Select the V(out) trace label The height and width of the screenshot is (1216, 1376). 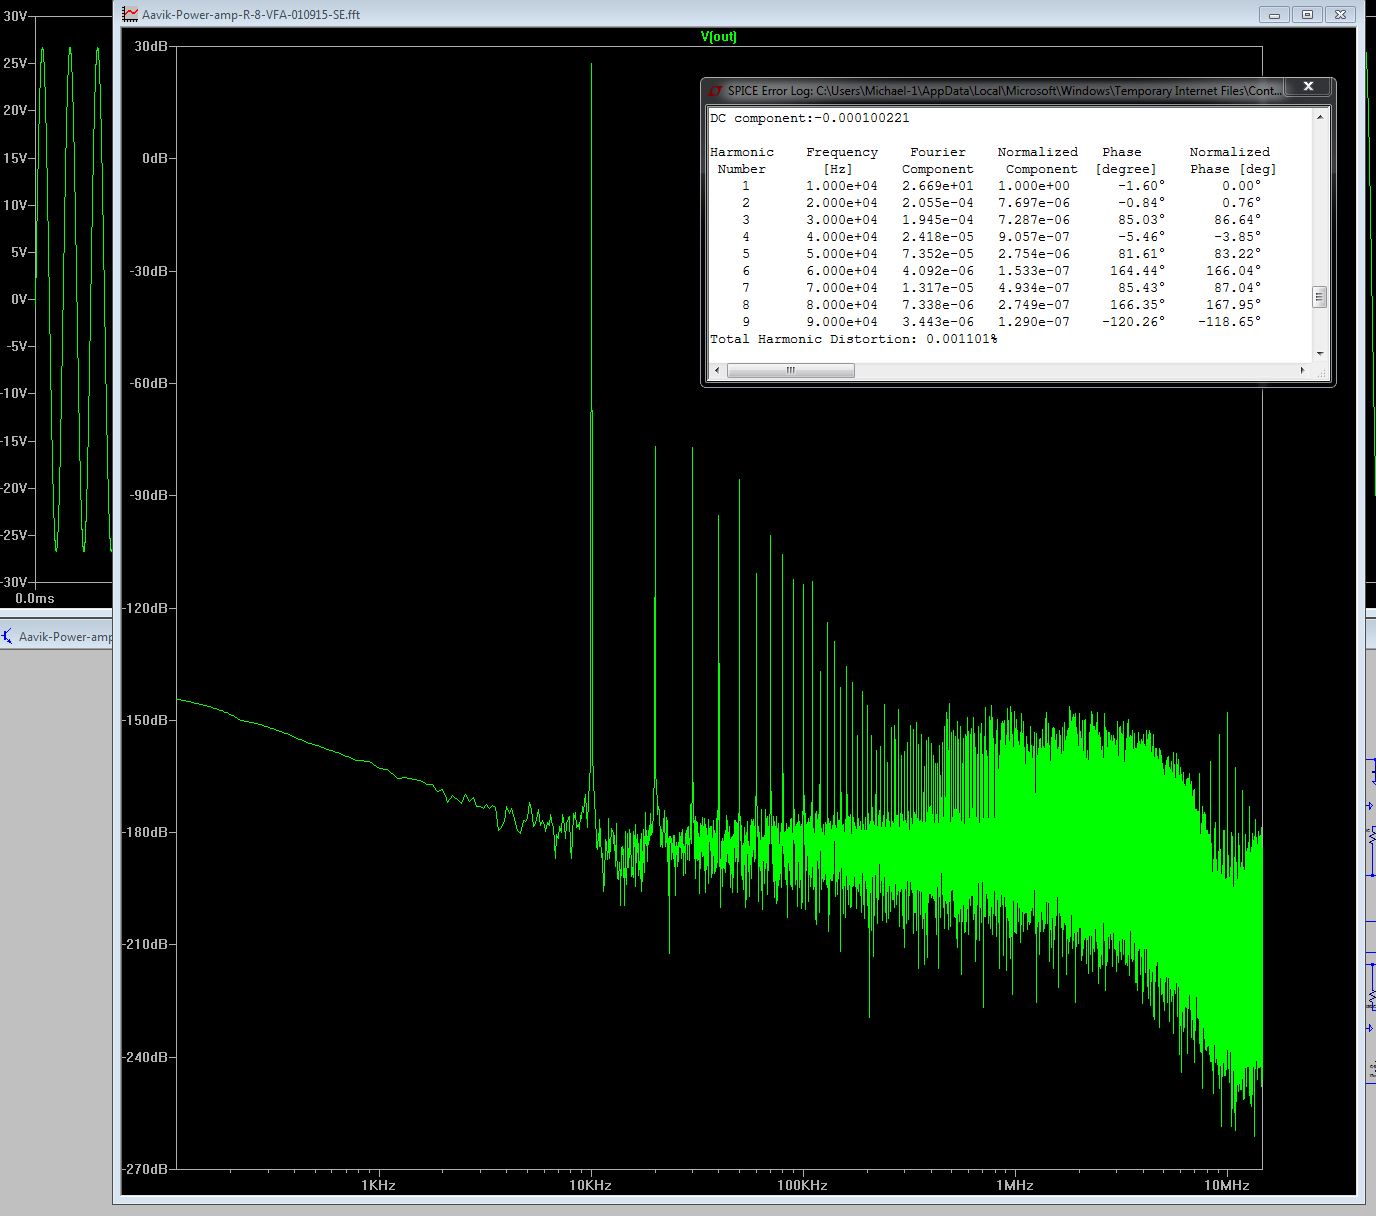pyautogui.click(x=718, y=37)
